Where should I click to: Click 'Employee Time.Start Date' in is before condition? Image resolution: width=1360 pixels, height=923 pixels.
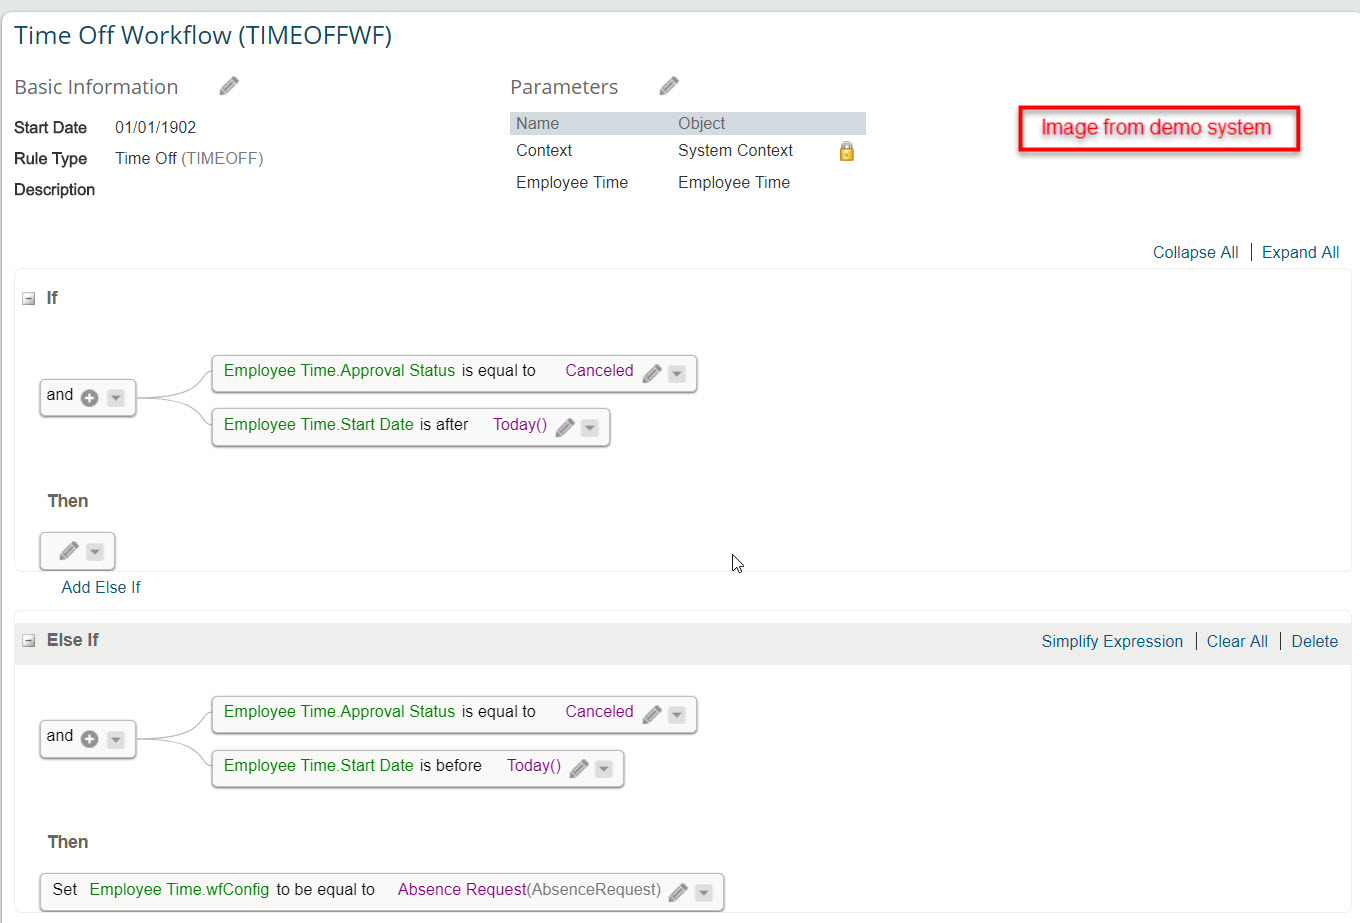(x=318, y=765)
